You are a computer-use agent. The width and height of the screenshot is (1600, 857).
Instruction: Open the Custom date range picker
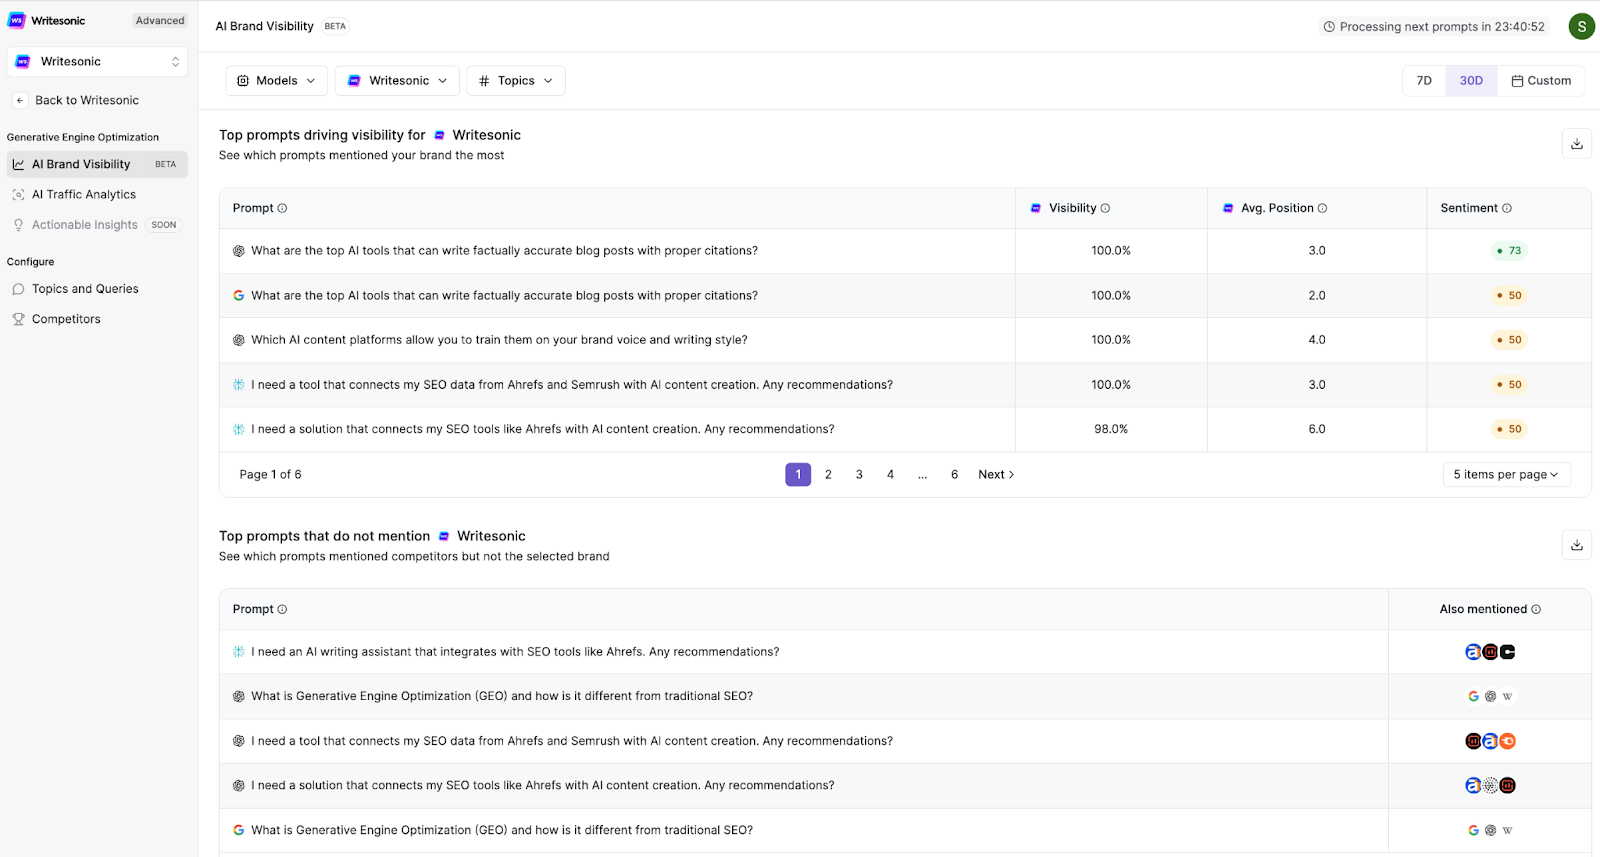point(1541,81)
